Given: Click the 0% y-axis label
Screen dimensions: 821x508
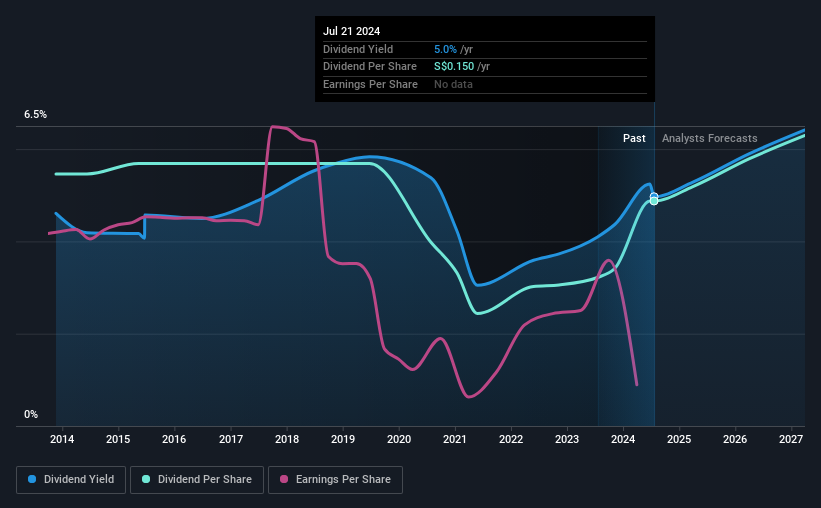Looking at the screenshot, I should click(31, 414).
